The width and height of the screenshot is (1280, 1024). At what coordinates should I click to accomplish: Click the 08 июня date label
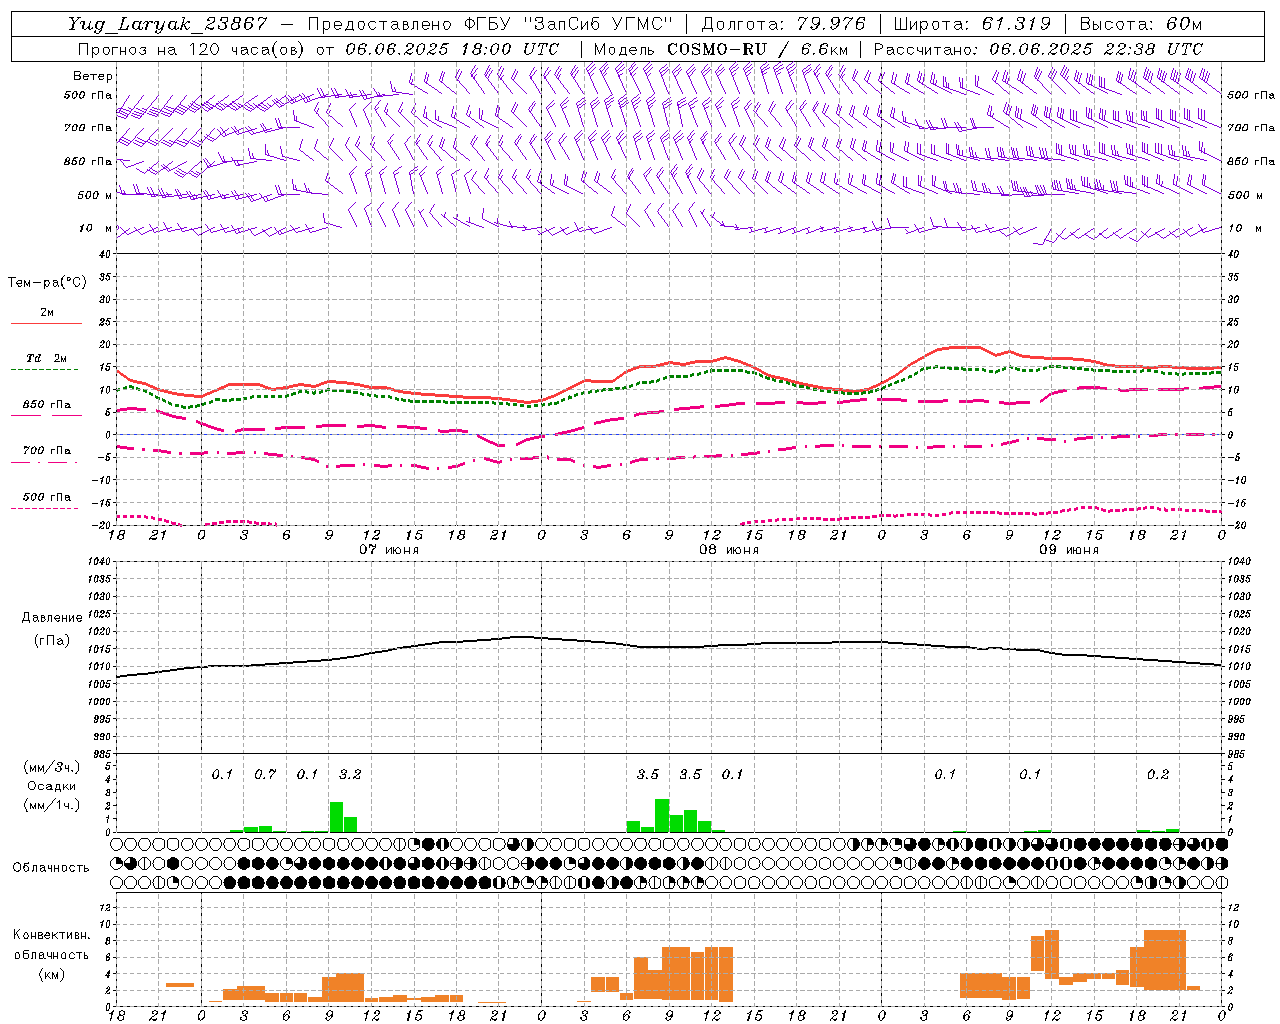729,550
